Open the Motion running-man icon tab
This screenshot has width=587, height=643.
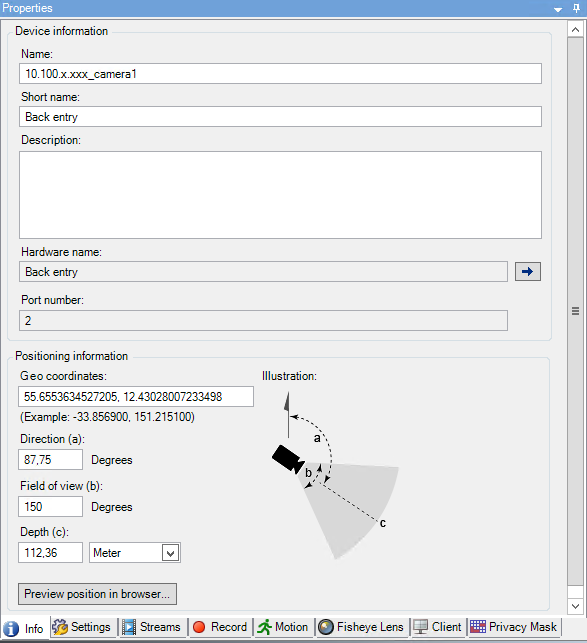[x=265, y=627]
